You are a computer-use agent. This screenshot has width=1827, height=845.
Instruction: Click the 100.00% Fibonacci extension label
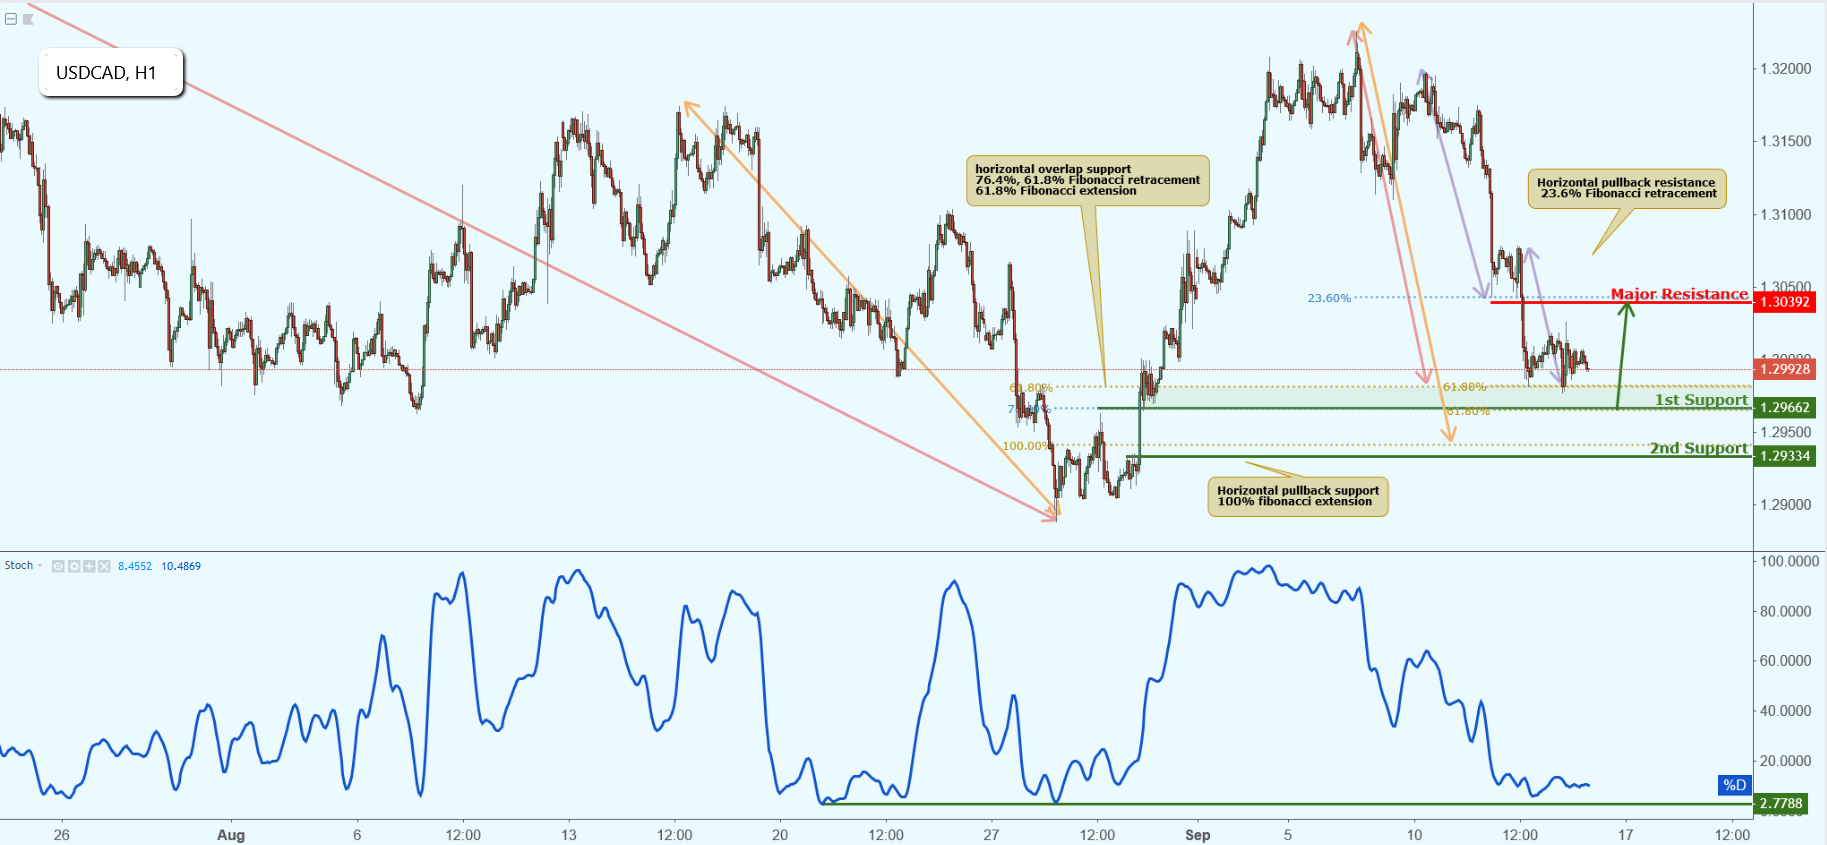1026,446
